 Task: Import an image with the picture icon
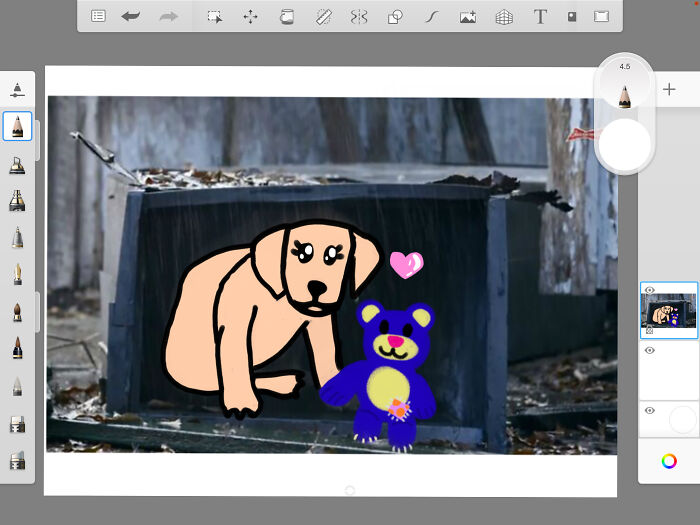[x=467, y=16]
